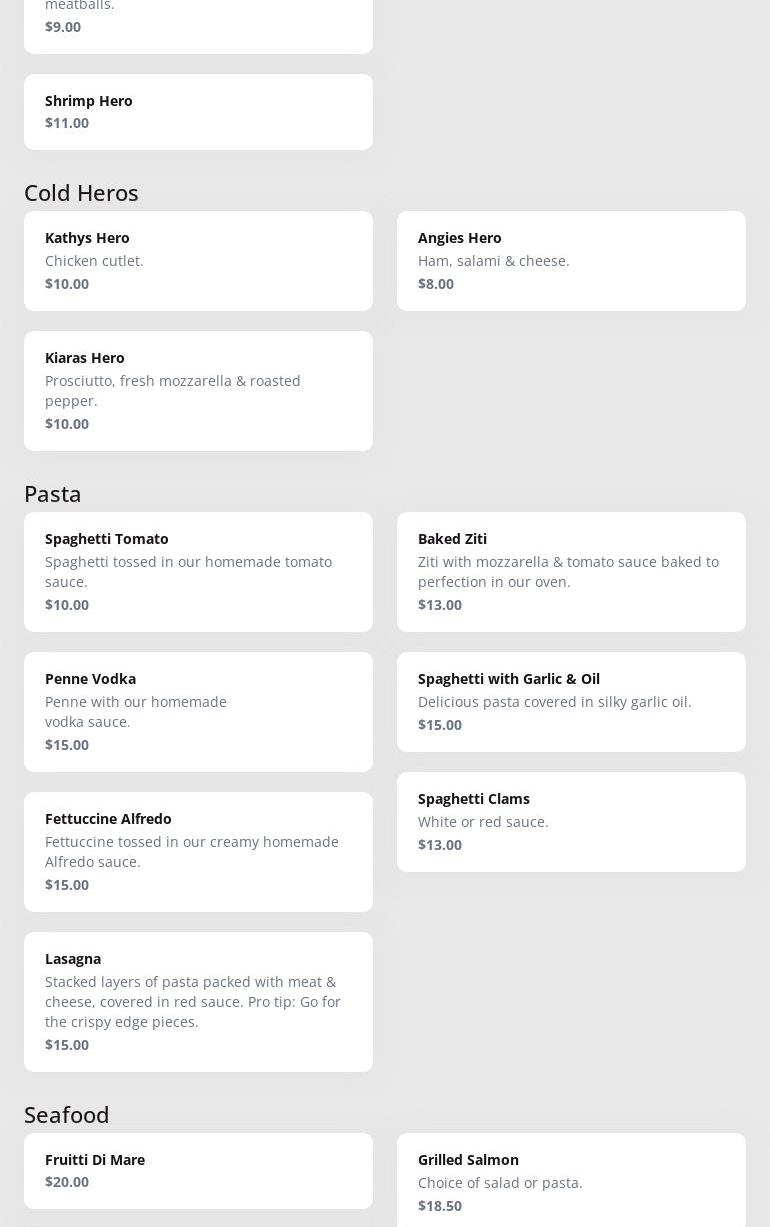The image size is (770, 1227).
Task: Open the Kathys Hero item card
Action: 198,261
